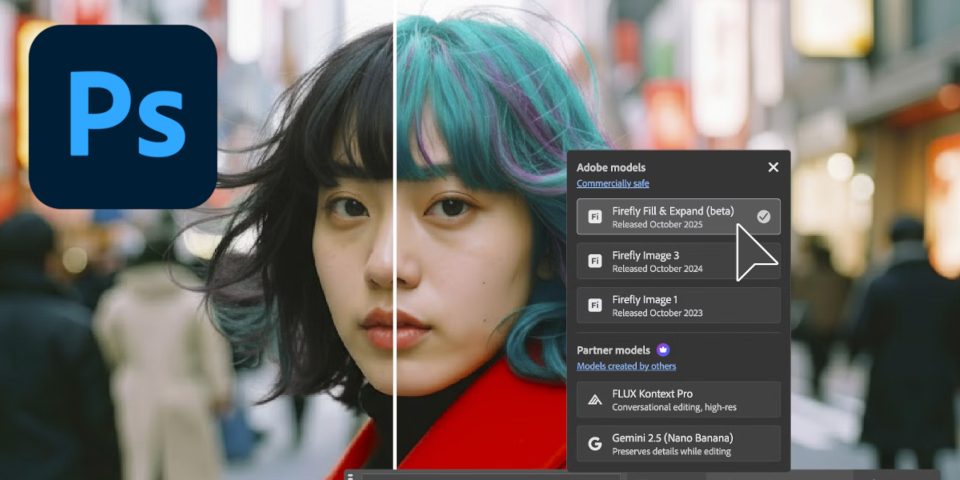The width and height of the screenshot is (960, 480).
Task: Click the Google G icon beside Gemini 2.5
Action: (x=595, y=444)
